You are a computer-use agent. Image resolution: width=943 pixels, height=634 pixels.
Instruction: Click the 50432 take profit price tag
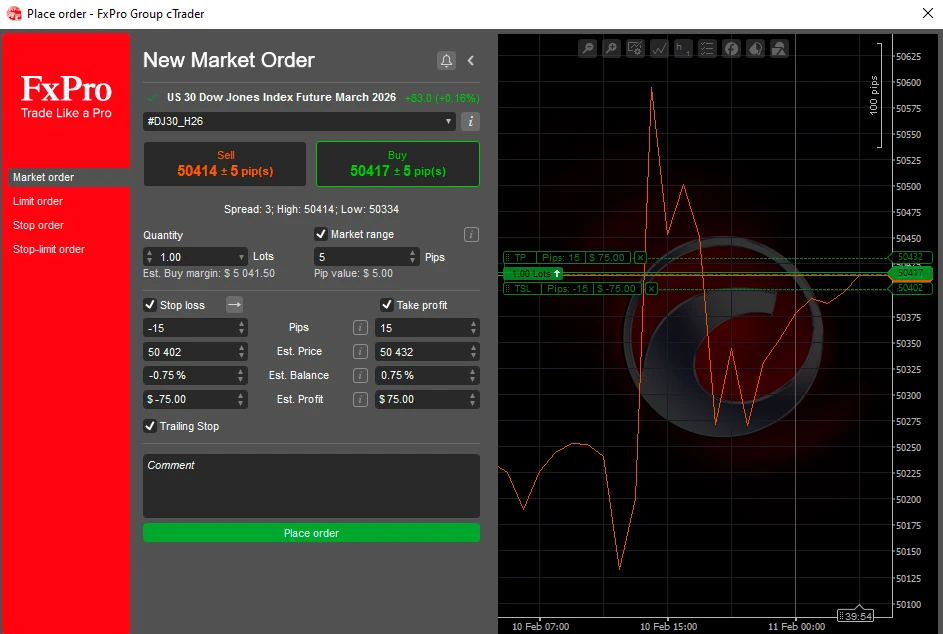[x=911, y=257]
